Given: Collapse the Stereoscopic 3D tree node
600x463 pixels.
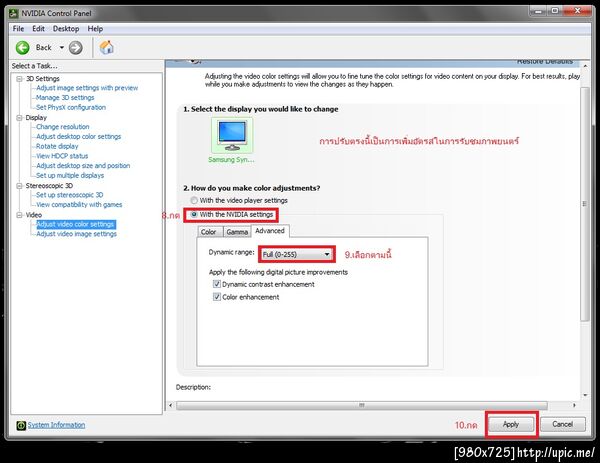Looking at the screenshot, I should [19, 186].
